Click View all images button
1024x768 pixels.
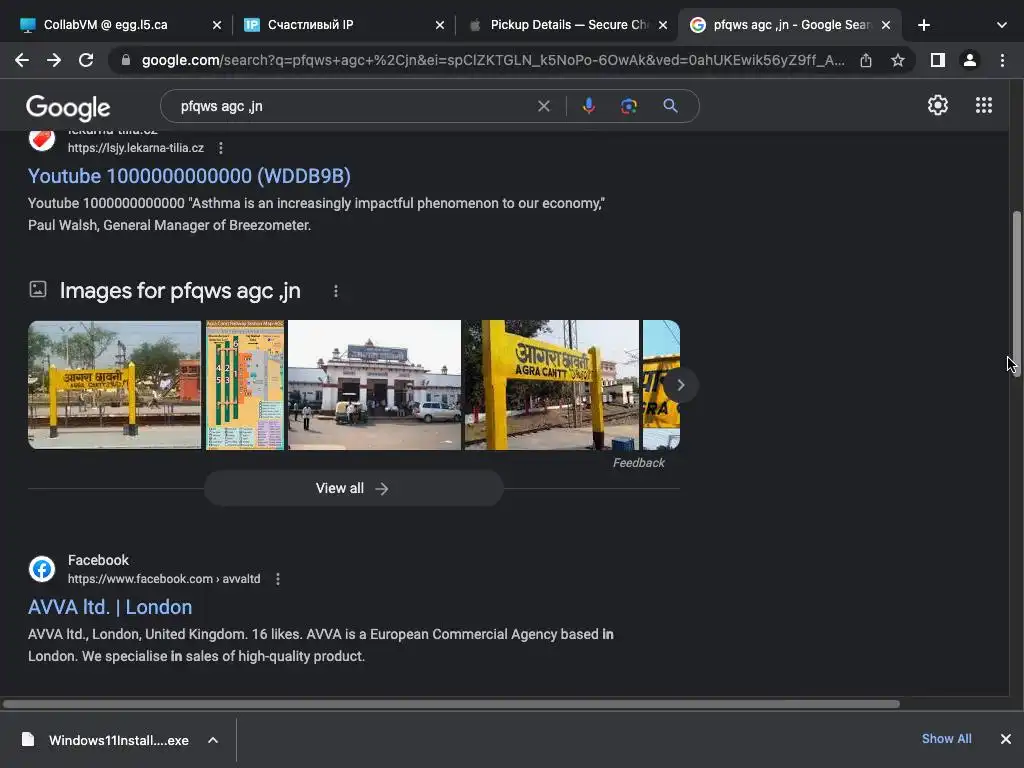(x=353, y=488)
